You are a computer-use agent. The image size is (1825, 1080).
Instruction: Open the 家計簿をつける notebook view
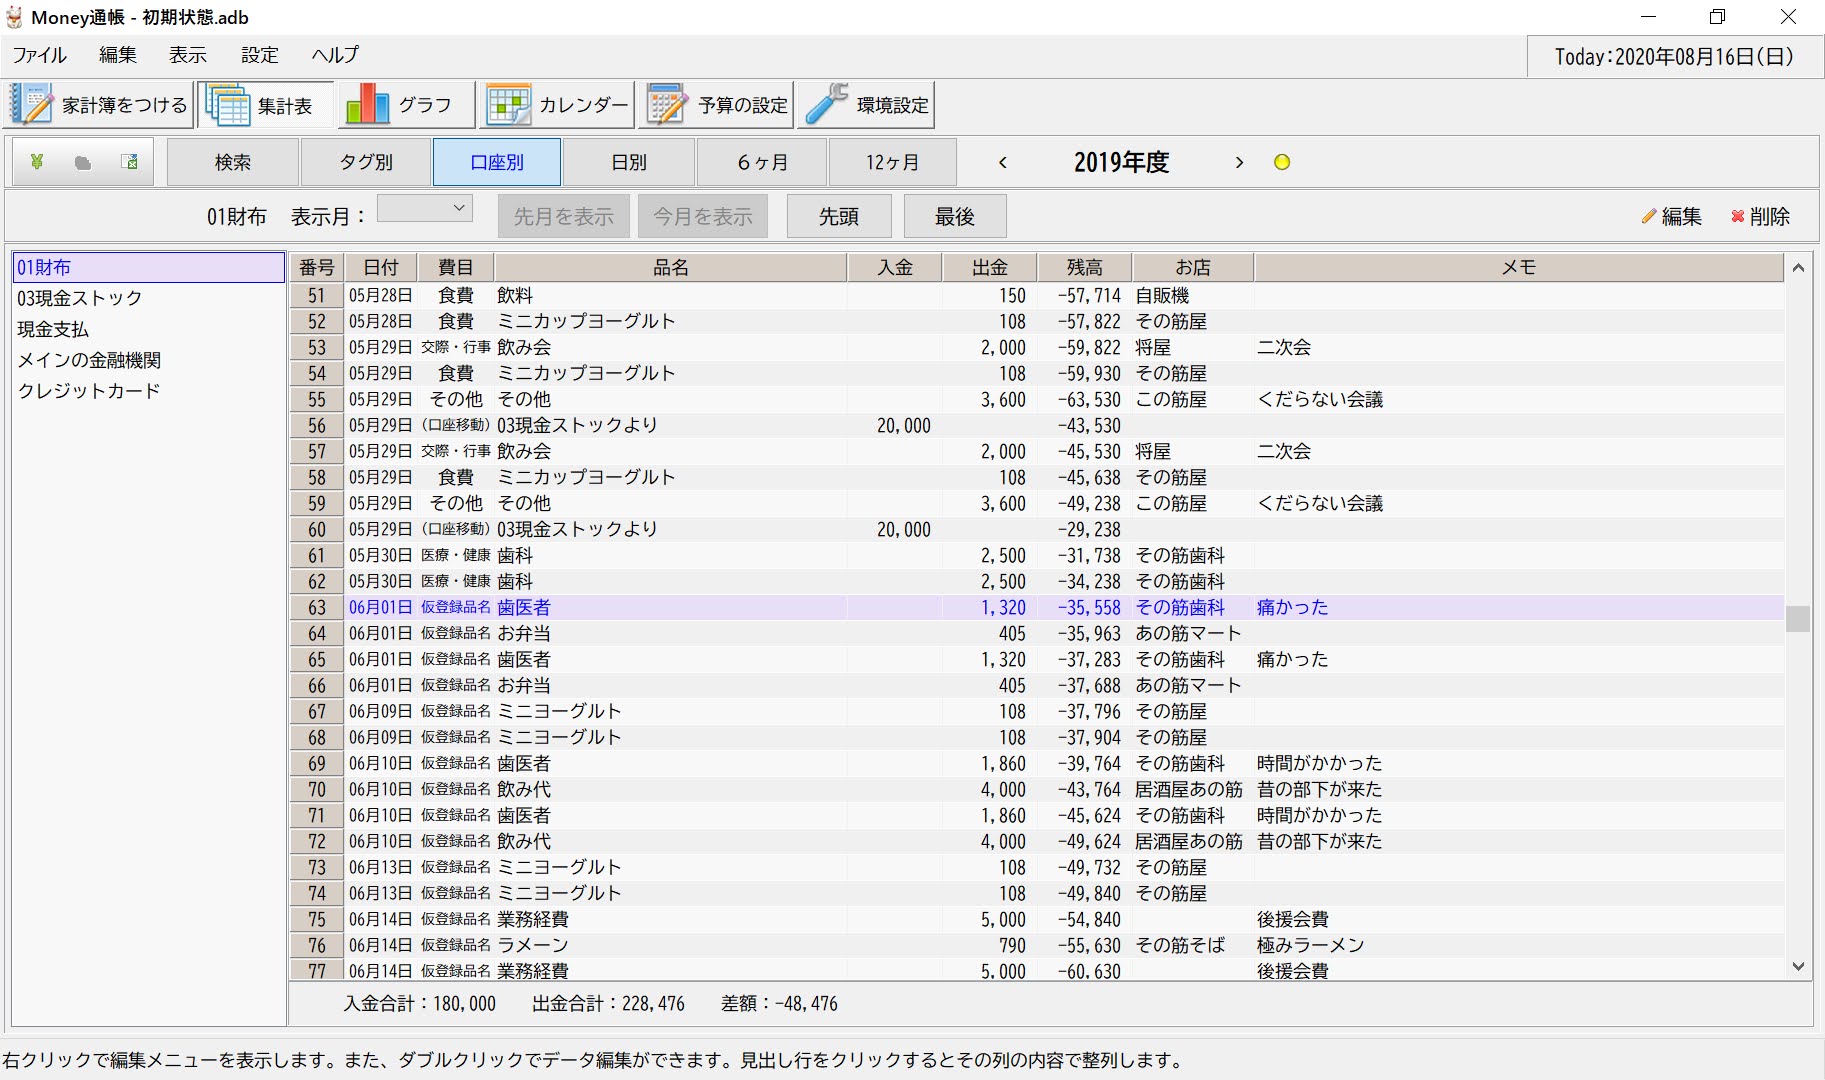tap(99, 105)
